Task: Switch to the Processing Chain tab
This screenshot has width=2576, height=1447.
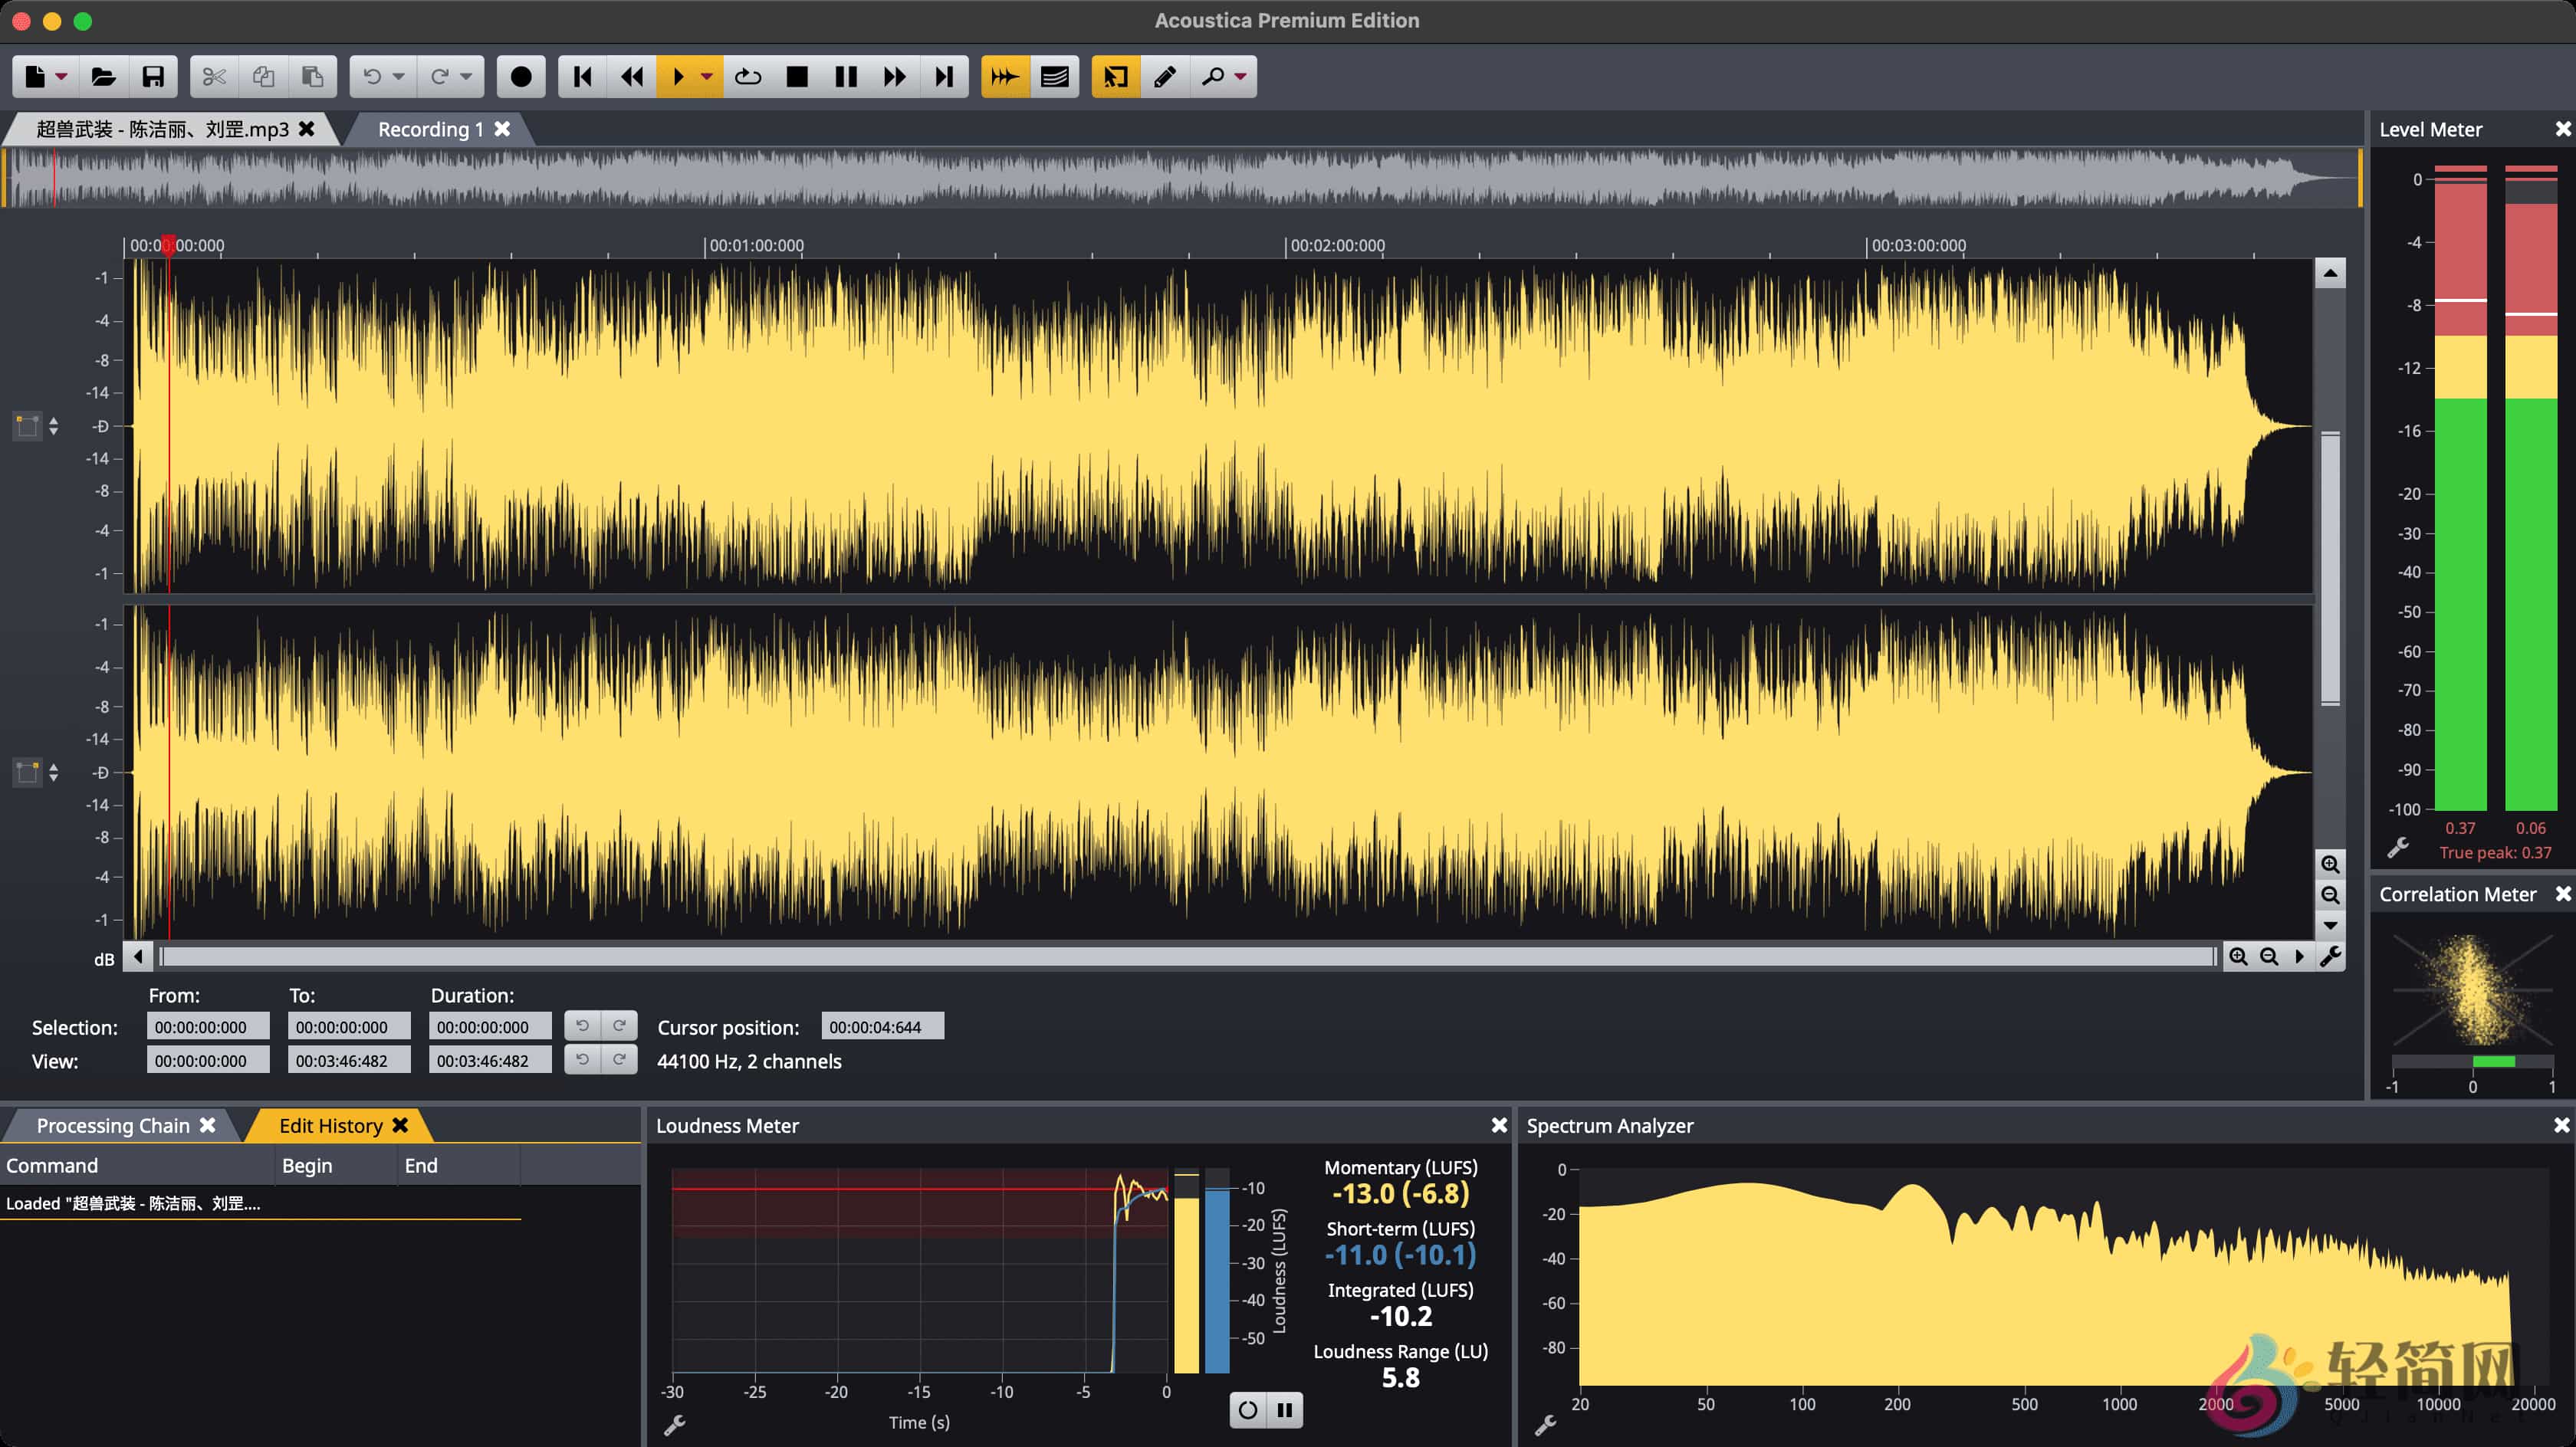Action: coord(113,1125)
